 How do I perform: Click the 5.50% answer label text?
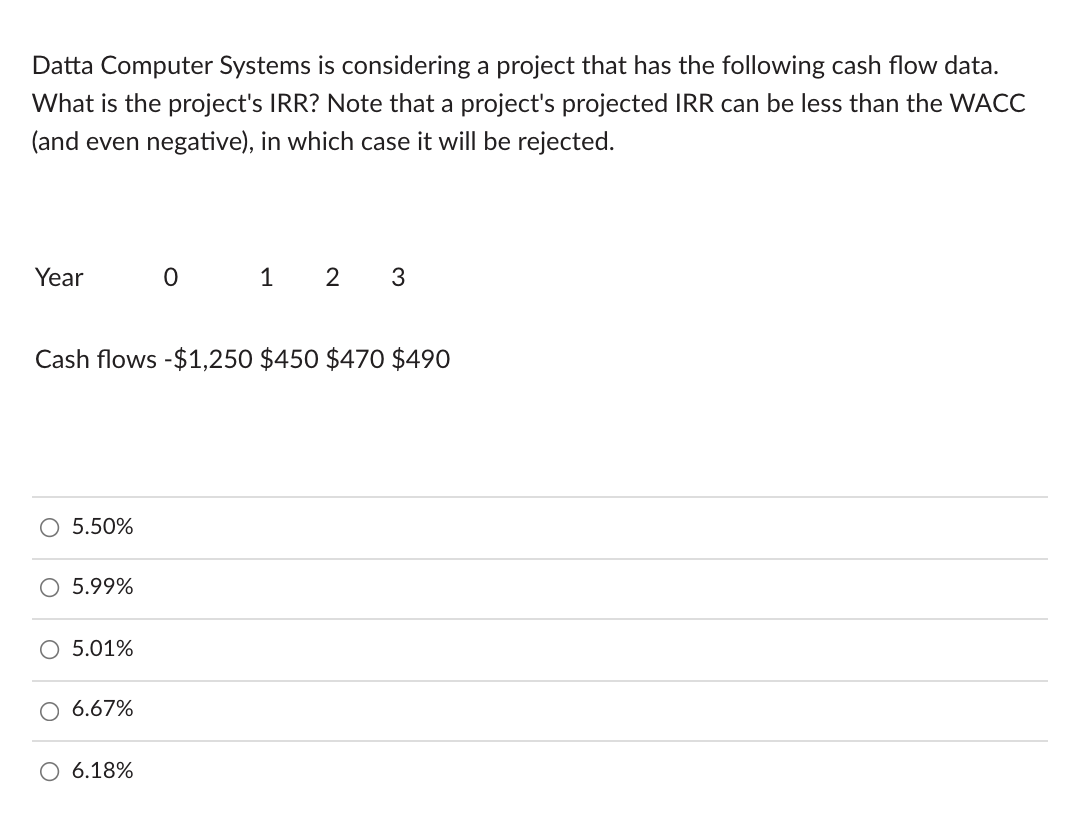(103, 527)
